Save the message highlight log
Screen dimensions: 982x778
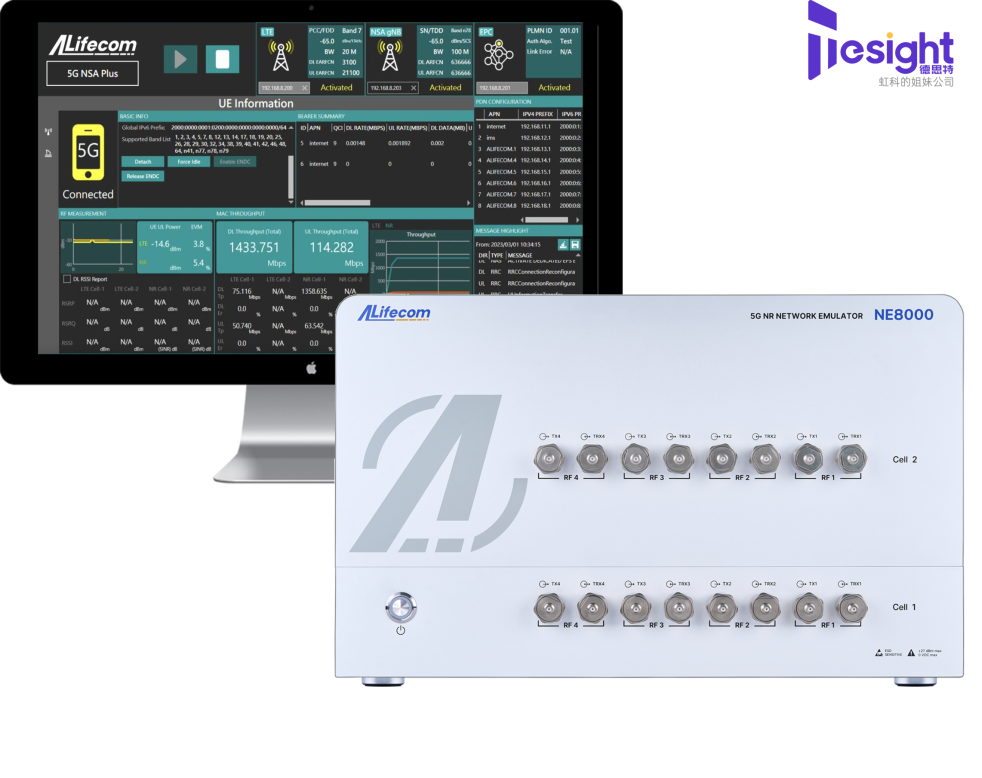point(575,245)
